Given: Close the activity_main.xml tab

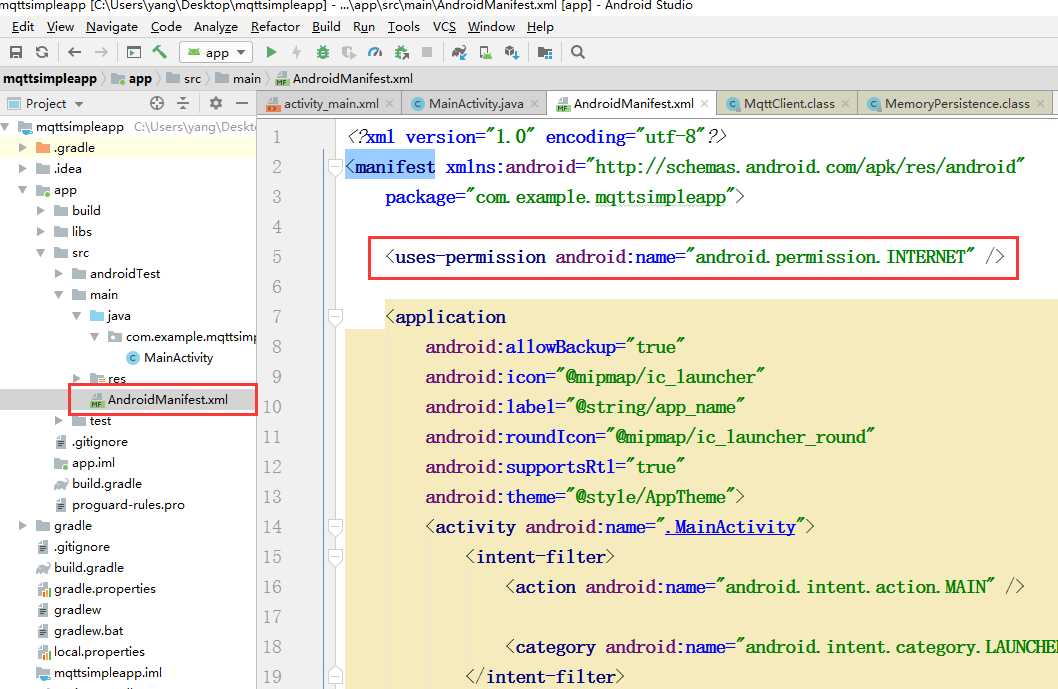Looking at the screenshot, I should pyautogui.click(x=389, y=103).
